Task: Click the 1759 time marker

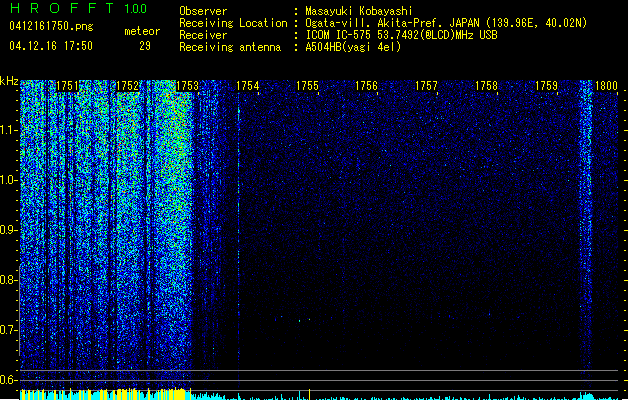Action: tap(546, 86)
